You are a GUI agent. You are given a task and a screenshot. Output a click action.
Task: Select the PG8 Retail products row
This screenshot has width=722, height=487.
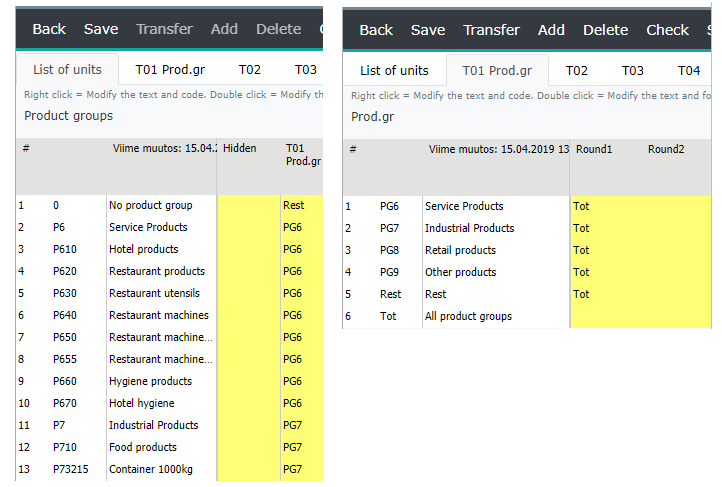[x=460, y=250]
